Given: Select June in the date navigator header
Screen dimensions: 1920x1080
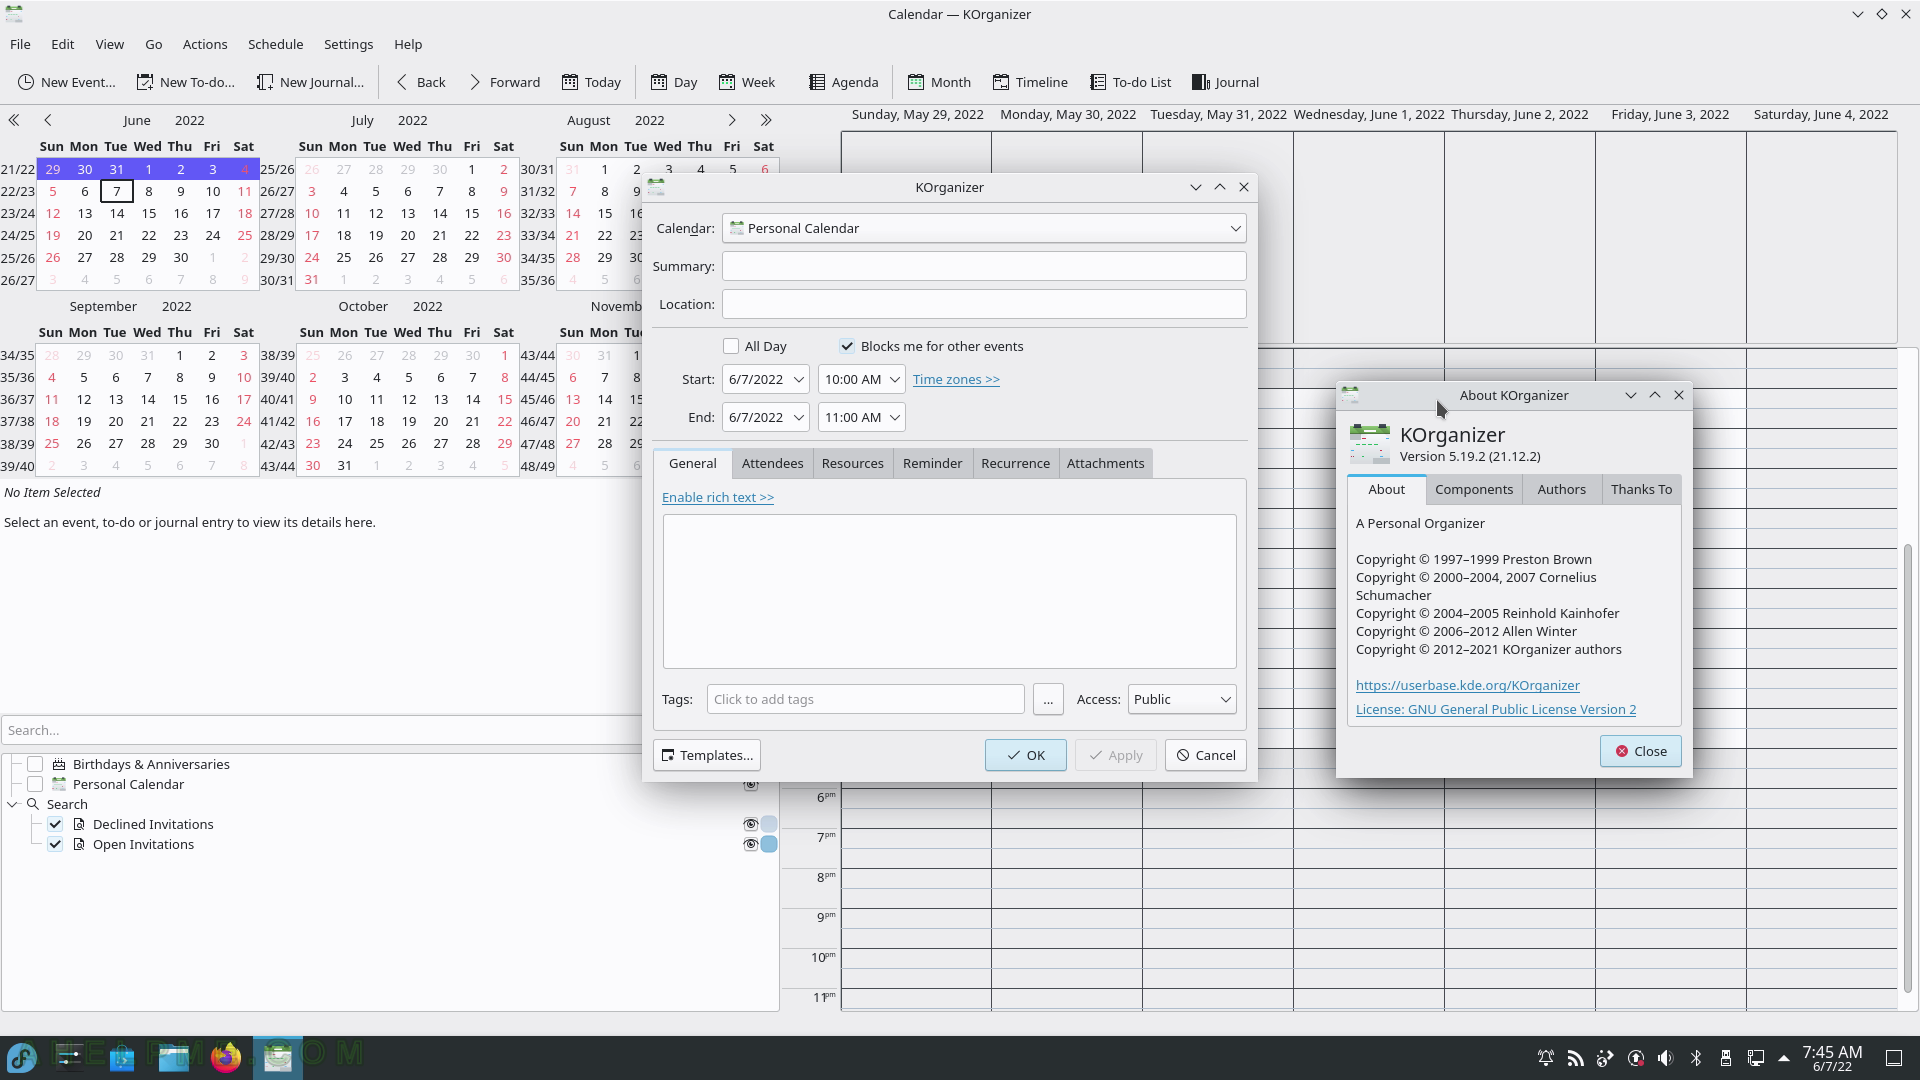Looking at the screenshot, I should [x=137, y=120].
